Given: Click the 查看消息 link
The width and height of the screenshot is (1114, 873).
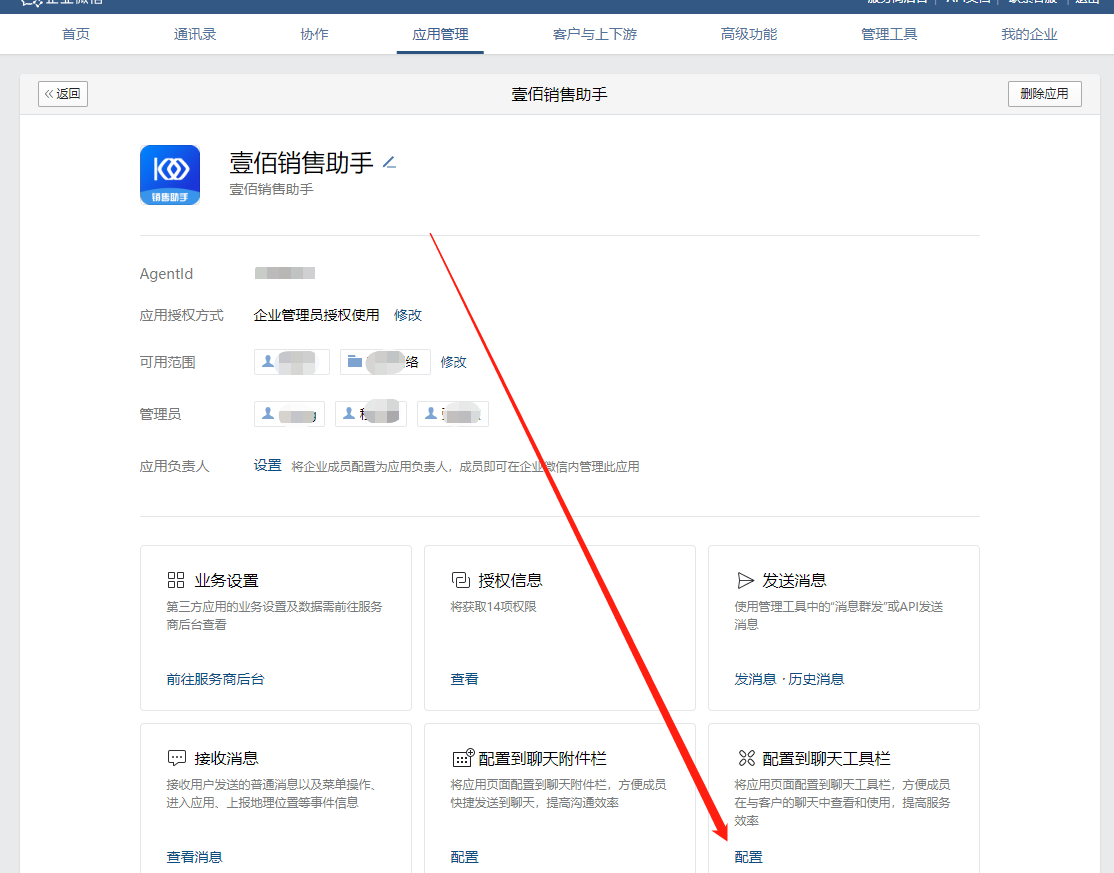Looking at the screenshot, I should [x=195, y=857].
